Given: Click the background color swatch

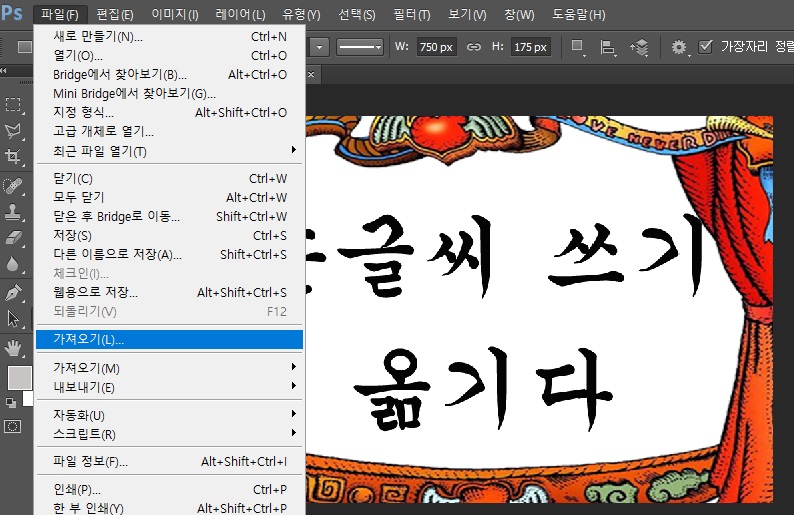Looking at the screenshot, I should [x=28, y=399].
